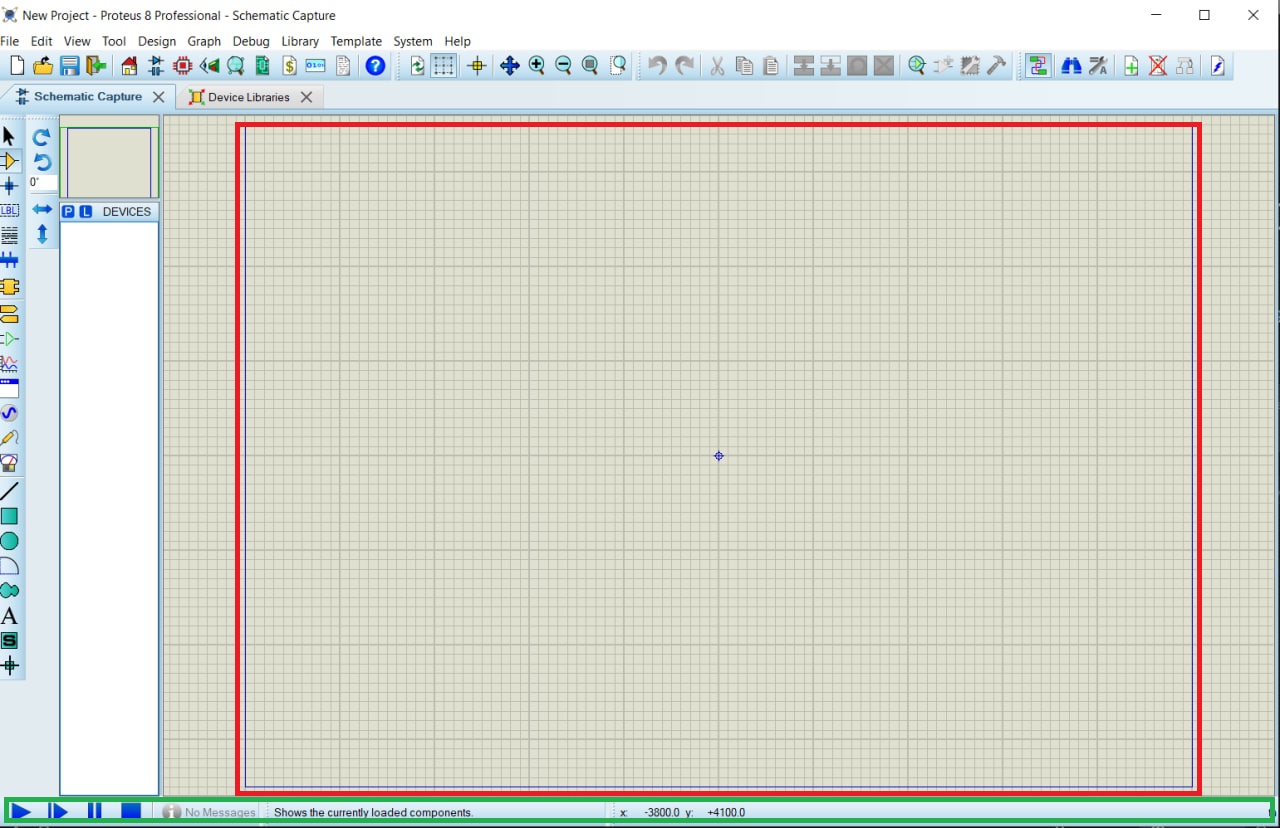Select the Junction dot mode tool
The width and height of the screenshot is (1280, 828).
(x=9, y=186)
